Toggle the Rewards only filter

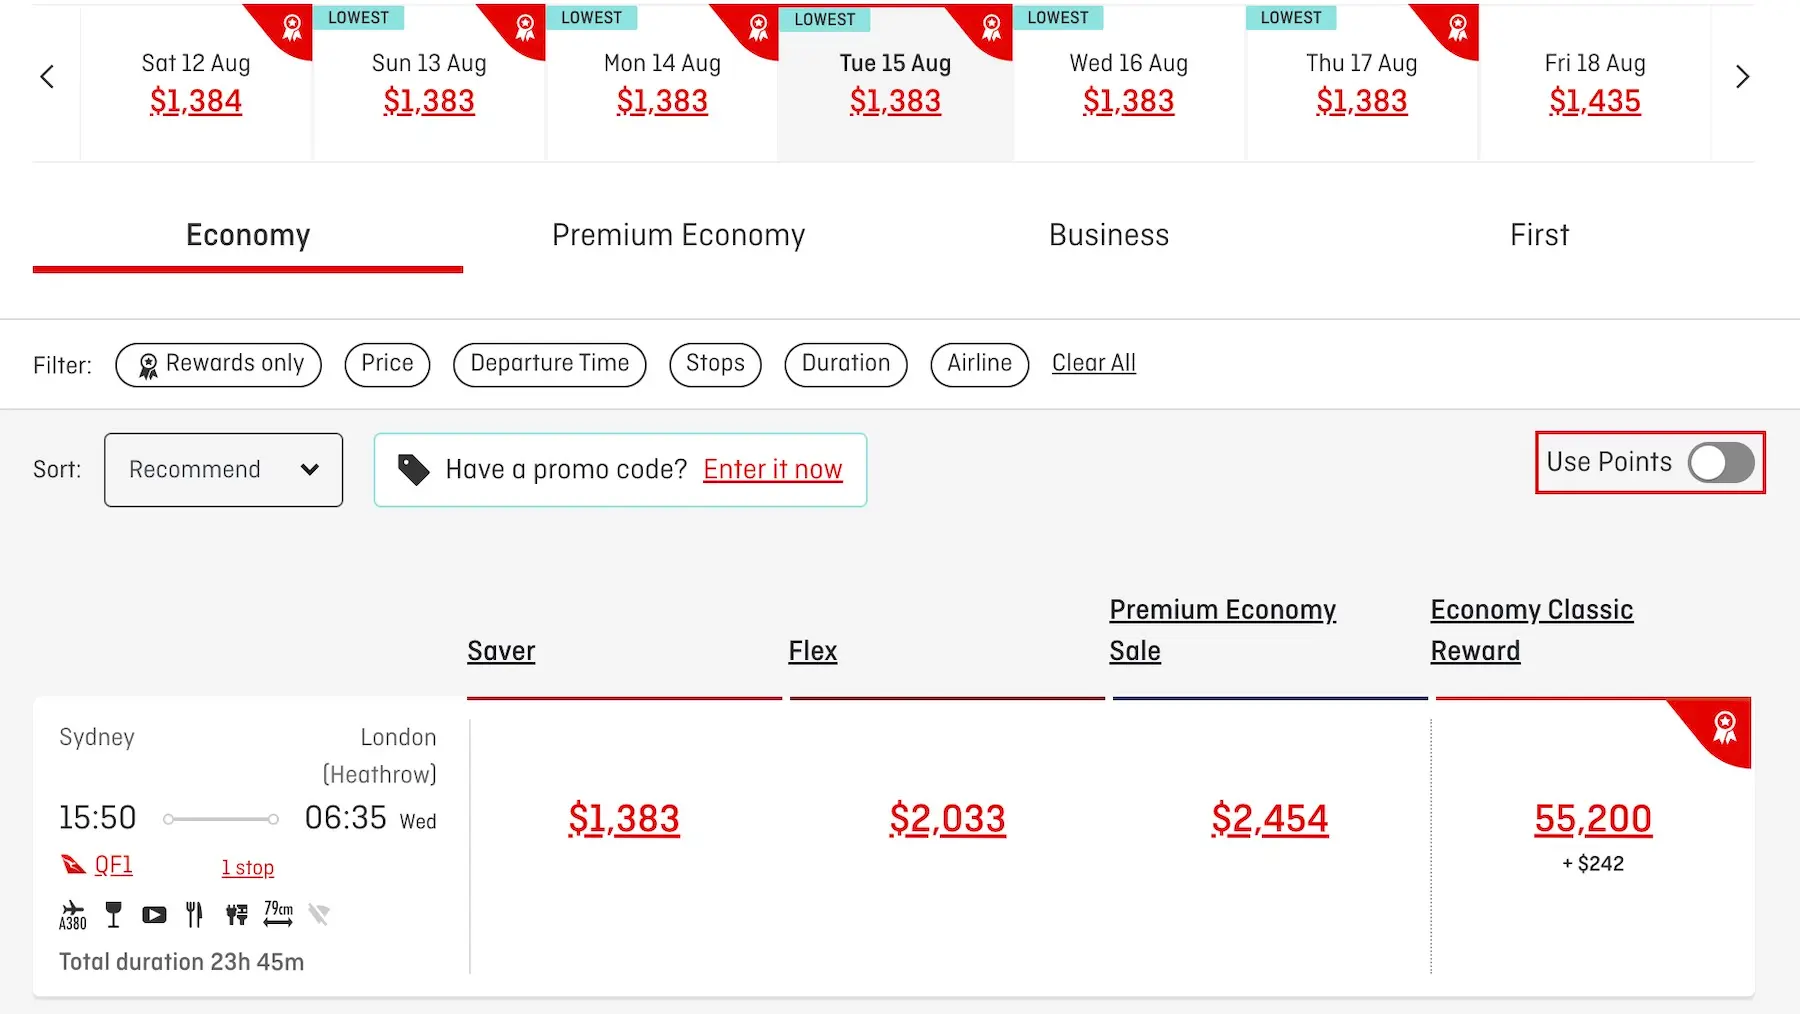(x=219, y=364)
